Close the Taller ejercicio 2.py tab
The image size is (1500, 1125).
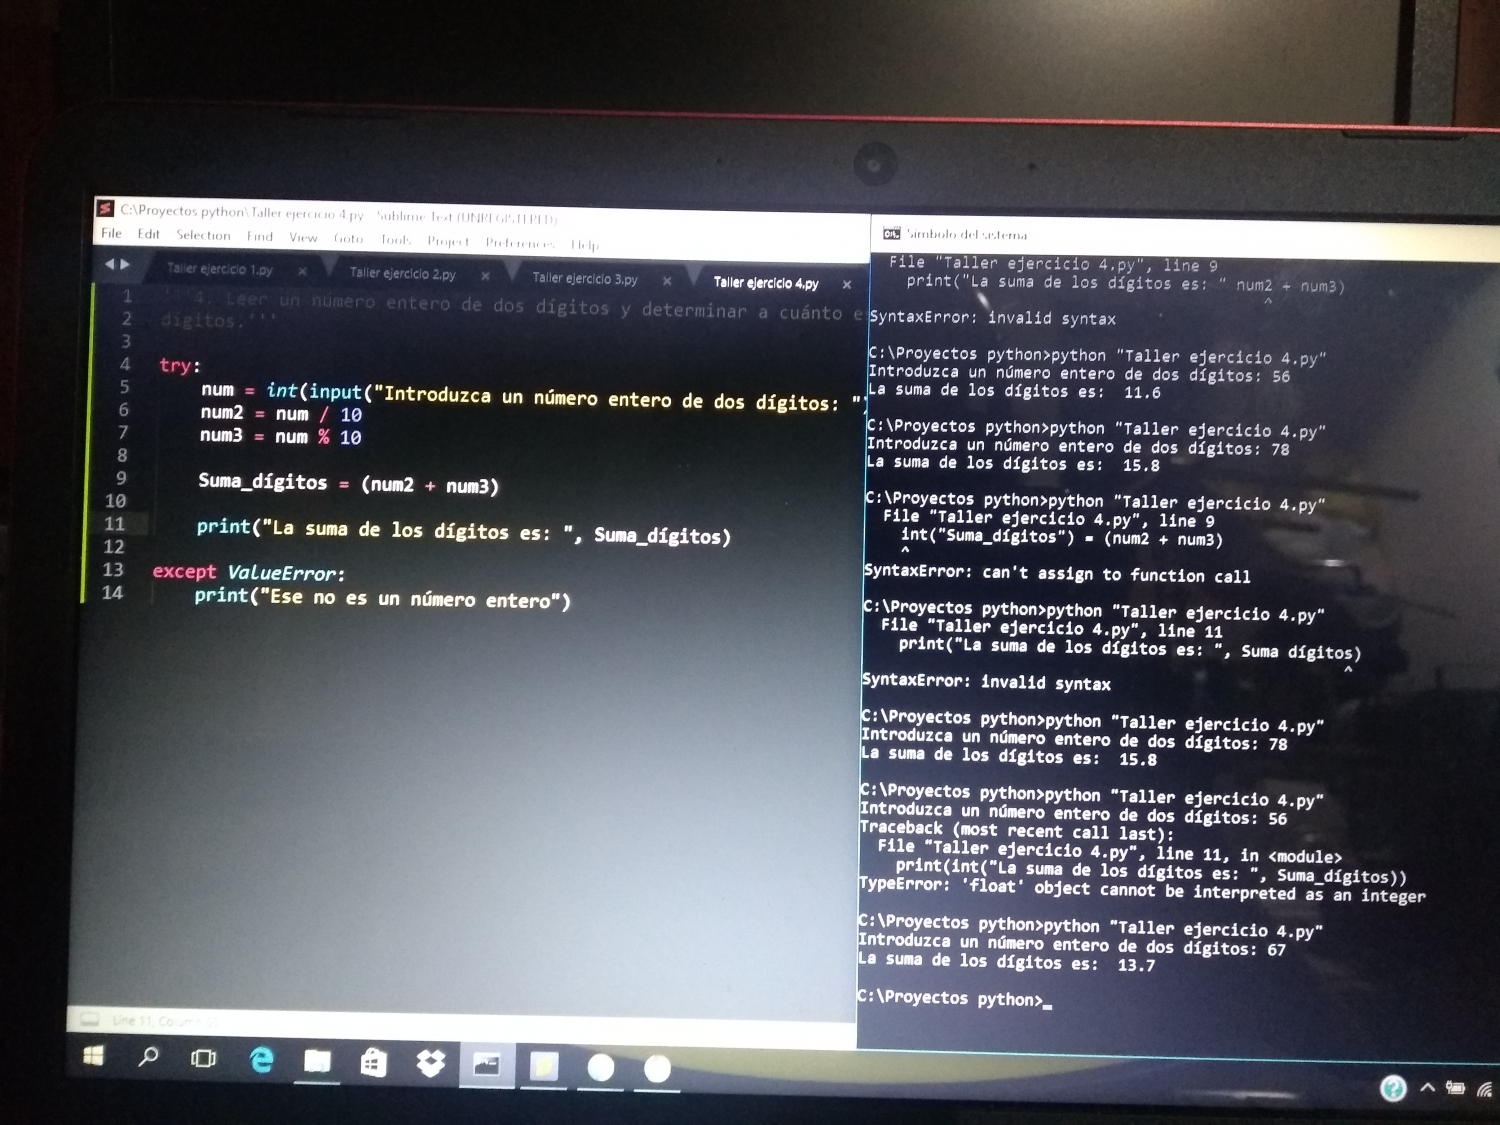[x=485, y=276]
